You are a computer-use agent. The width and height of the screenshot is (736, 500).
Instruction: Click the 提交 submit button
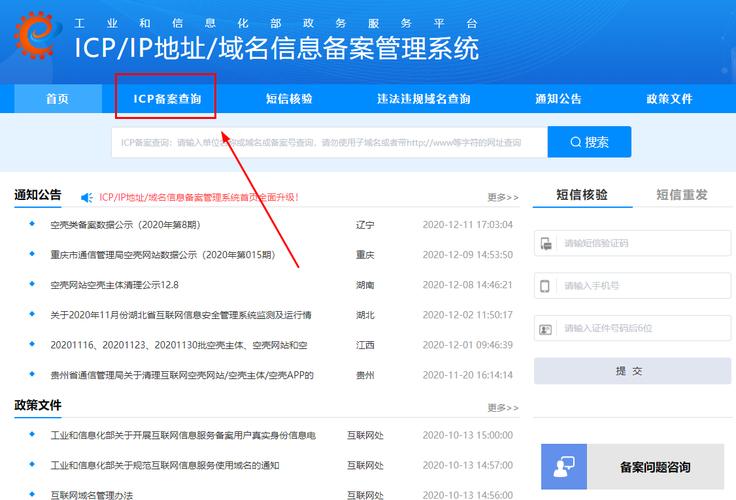coord(632,371)
